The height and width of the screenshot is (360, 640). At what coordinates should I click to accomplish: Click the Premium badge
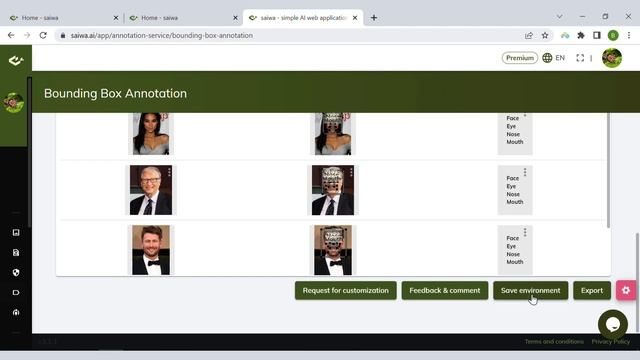pyautogui.click(x=520, y=58)
